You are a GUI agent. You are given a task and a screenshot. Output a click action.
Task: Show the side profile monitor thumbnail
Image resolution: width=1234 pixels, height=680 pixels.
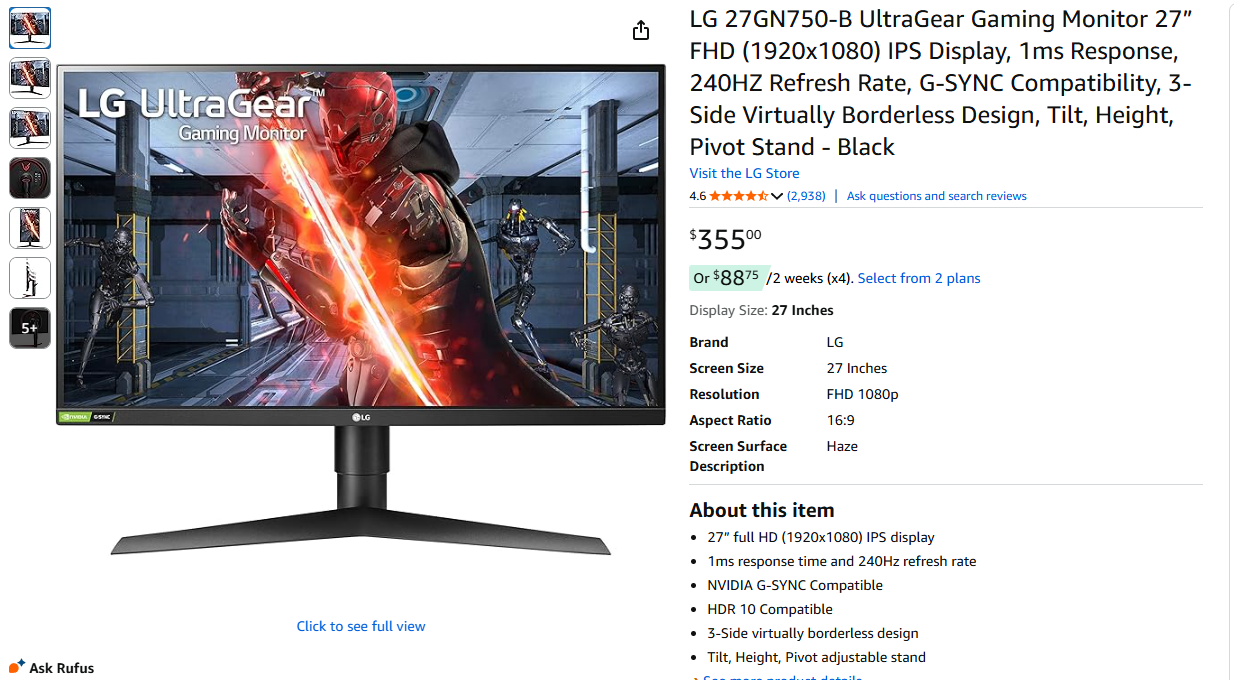(x=30, y=278)
